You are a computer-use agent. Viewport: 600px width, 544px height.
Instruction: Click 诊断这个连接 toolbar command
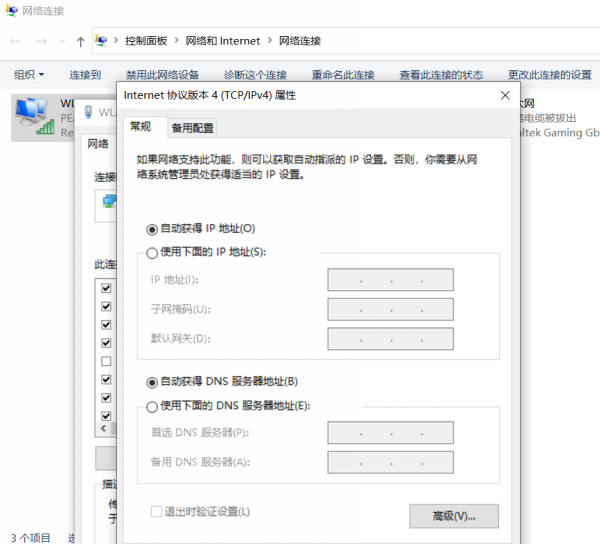pyautogui.click(x=255, y=75)
